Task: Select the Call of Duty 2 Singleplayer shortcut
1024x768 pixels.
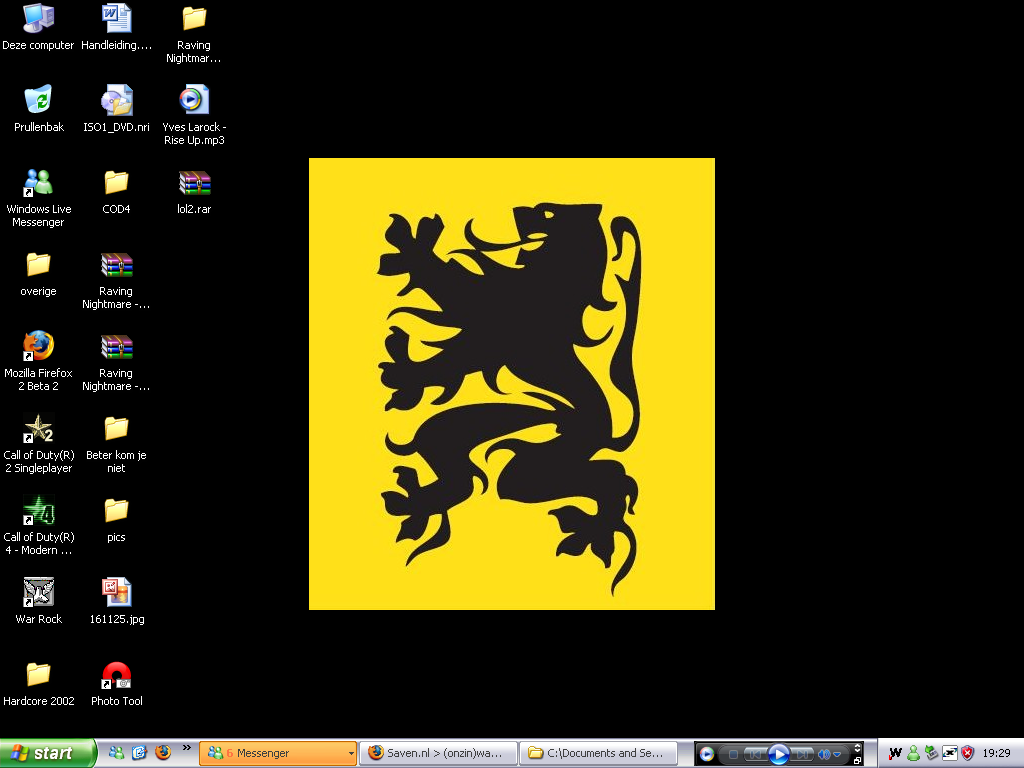Action: pos(39,444)
